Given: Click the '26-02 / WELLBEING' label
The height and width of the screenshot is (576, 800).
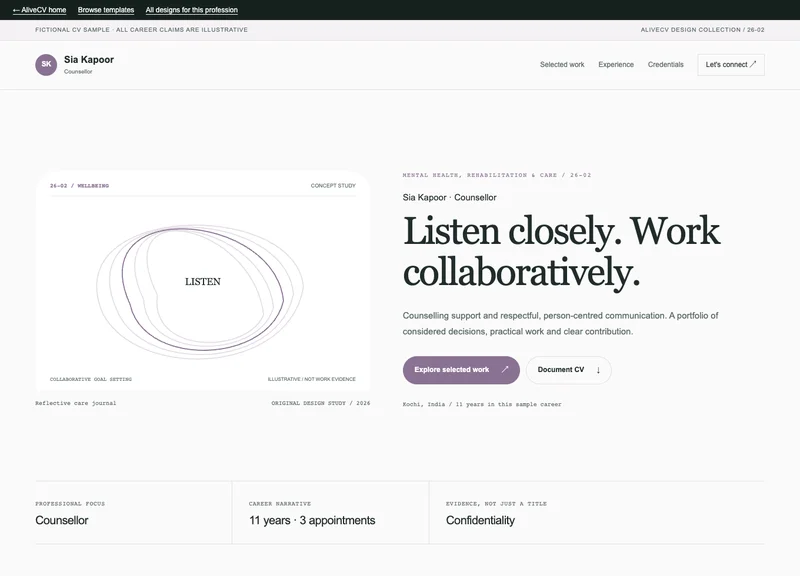Looking at the screenshot, I should pos(79,186).
